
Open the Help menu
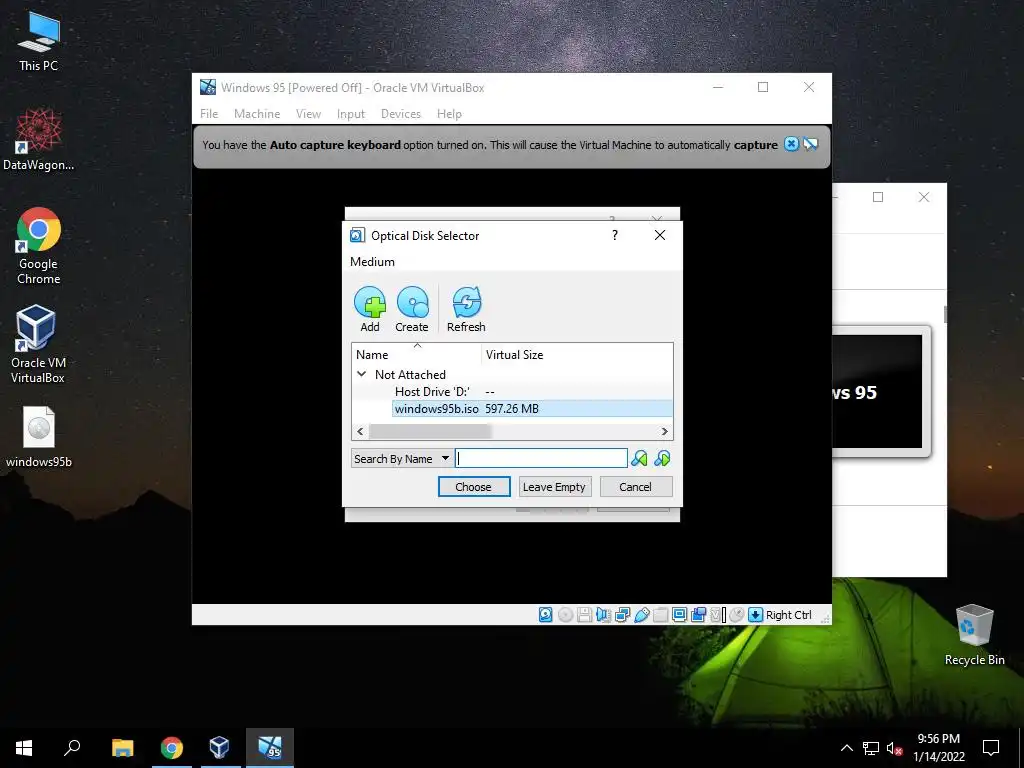coord(449,114)
